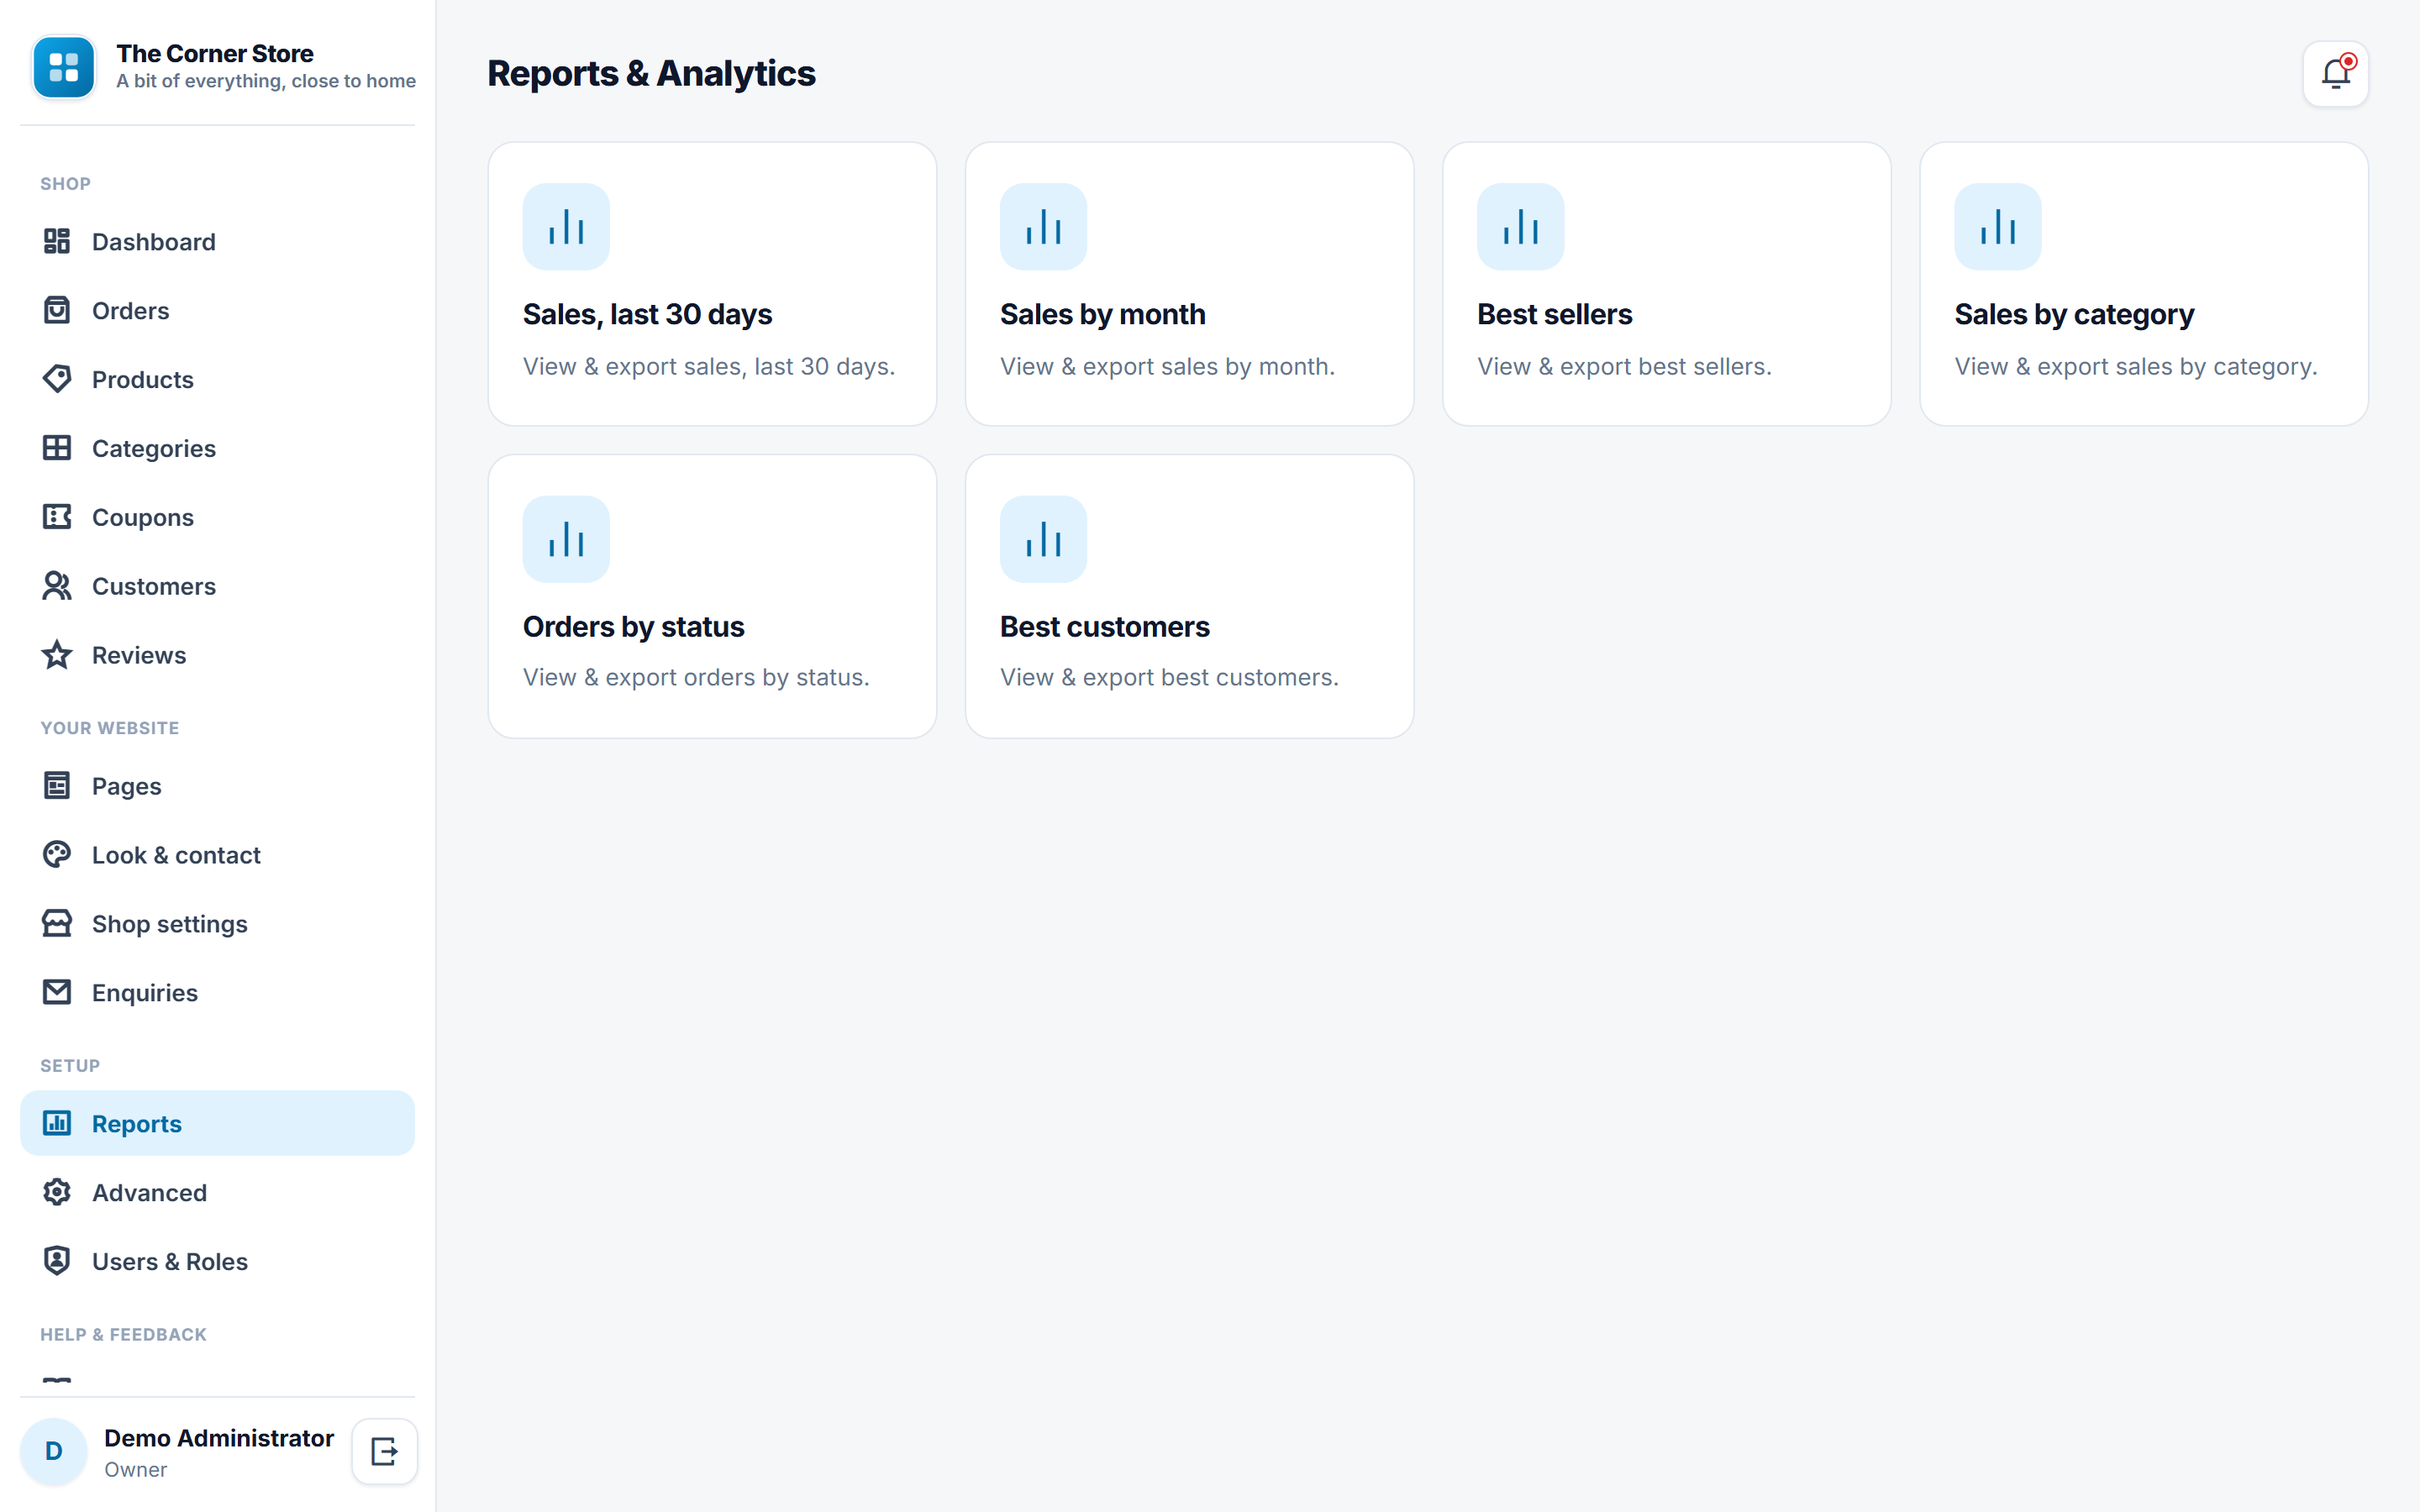This screenshot has height=1512, width=2420.
Task: Click the Shop settings storefront icon
Action: click(x=57, y=924)
